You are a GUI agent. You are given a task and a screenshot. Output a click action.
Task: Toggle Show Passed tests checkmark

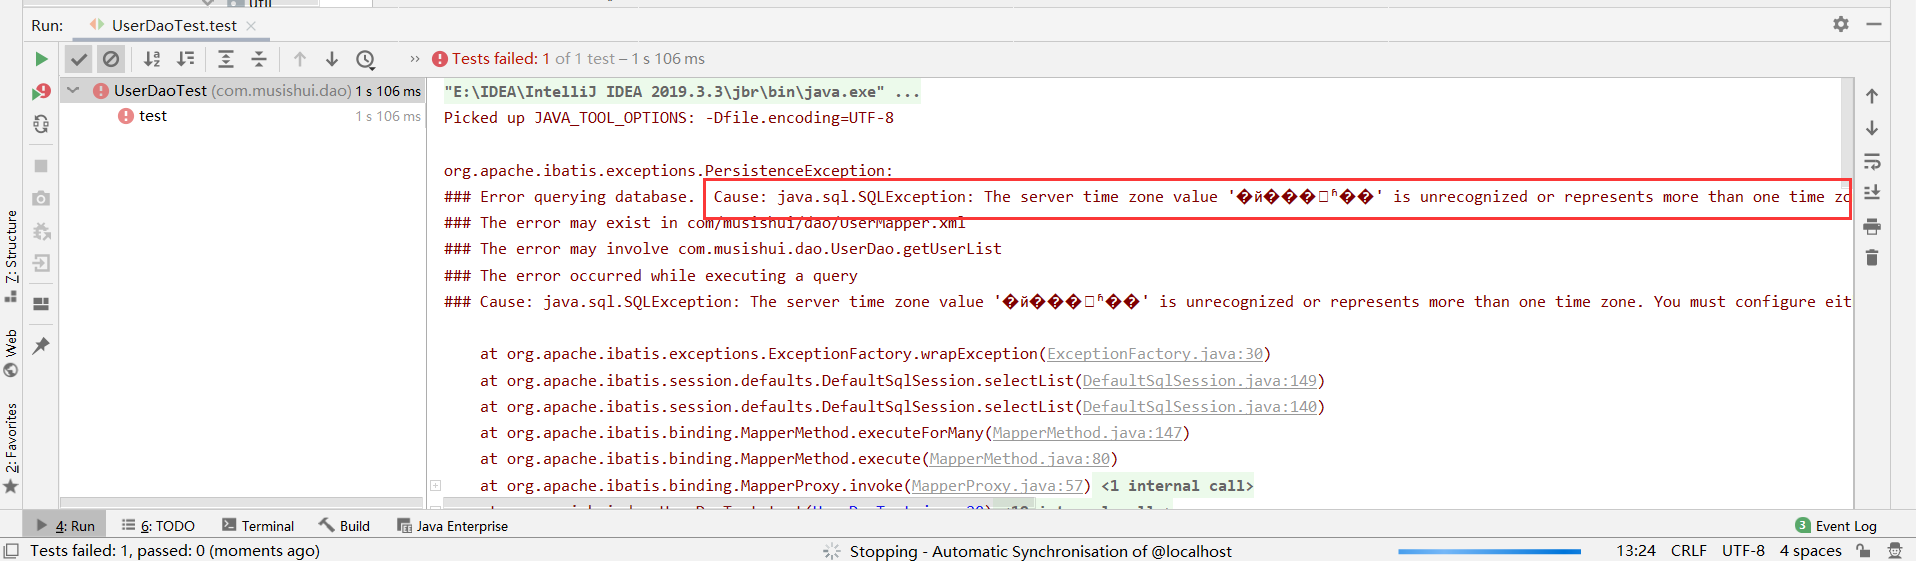(79, 59)
